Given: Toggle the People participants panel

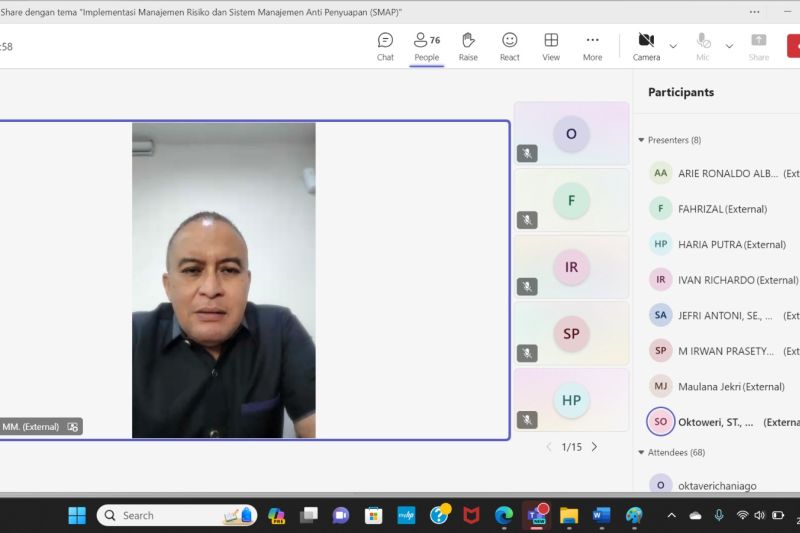Looking at the screenshot, I should click(427, 47).
